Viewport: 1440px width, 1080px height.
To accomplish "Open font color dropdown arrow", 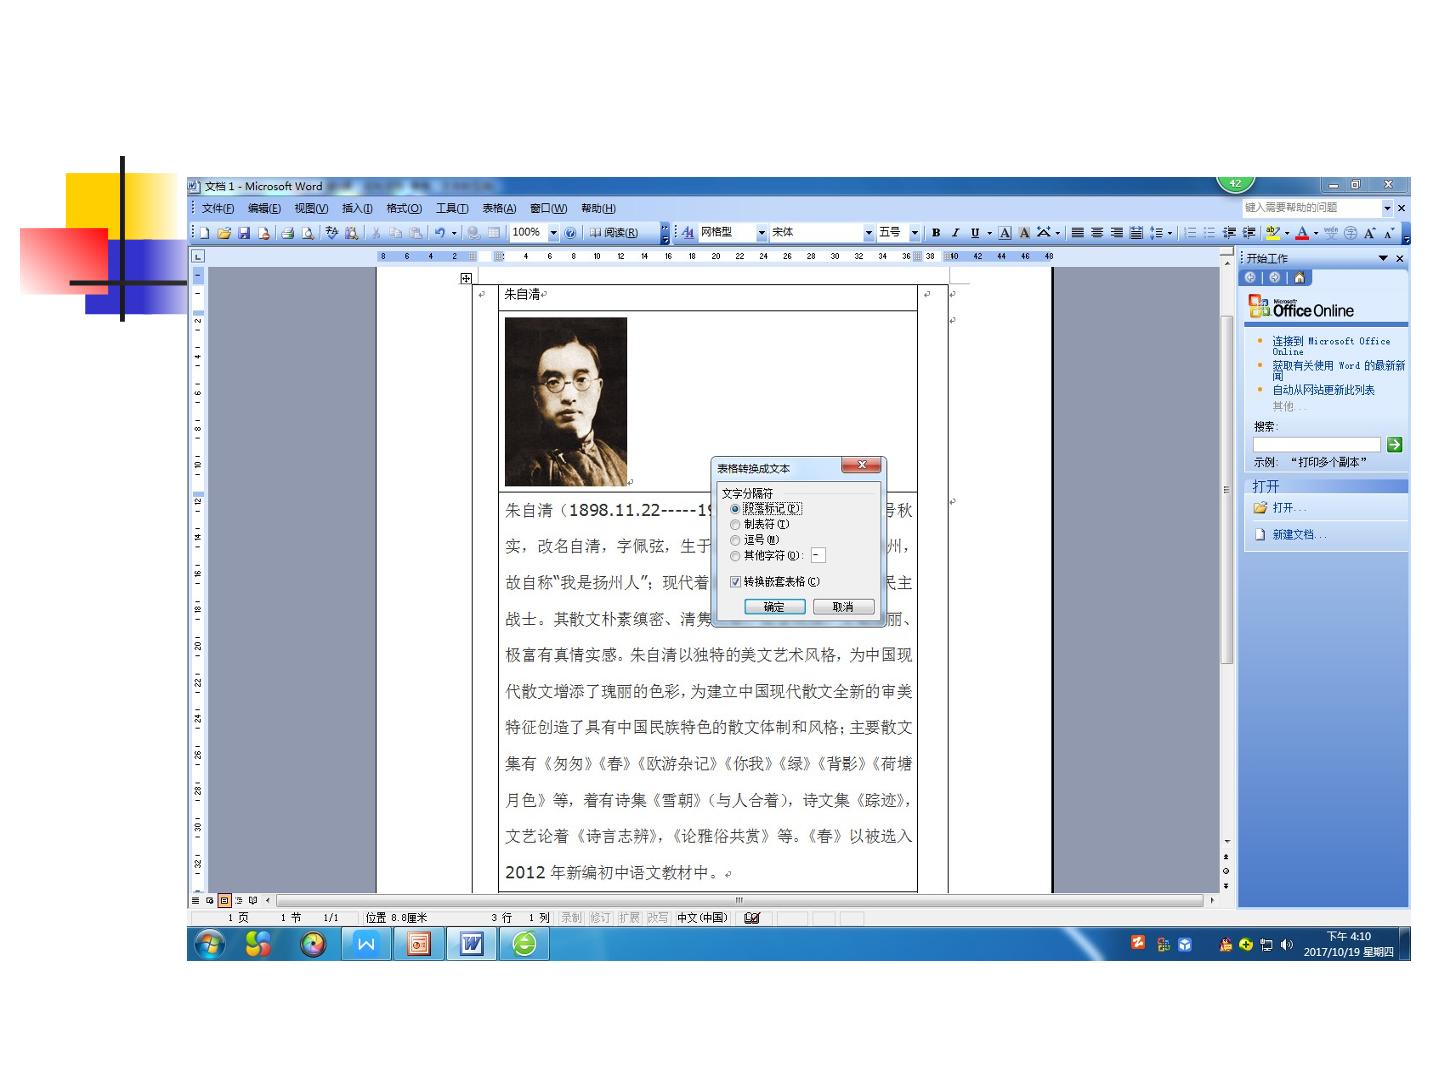I will tap(1316, 233).
